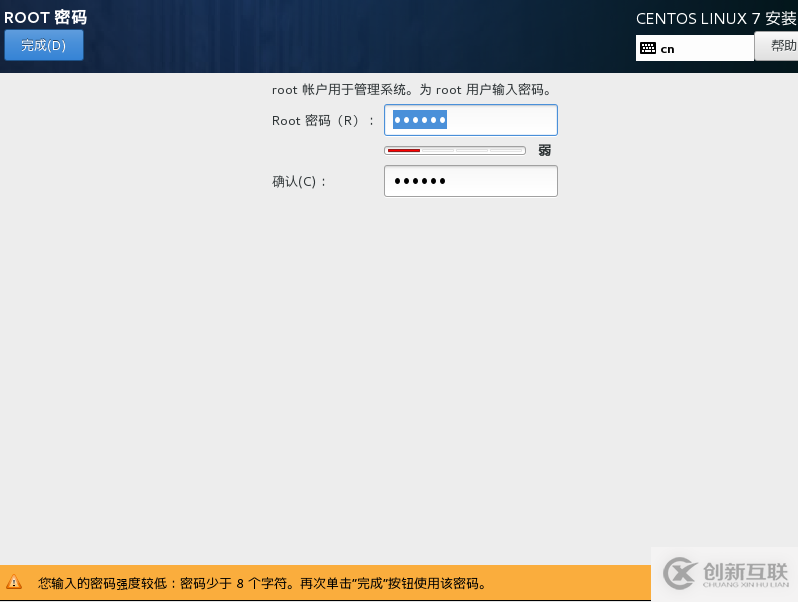
Task: Click the 弱 strength label
Action: pos(545,150)
